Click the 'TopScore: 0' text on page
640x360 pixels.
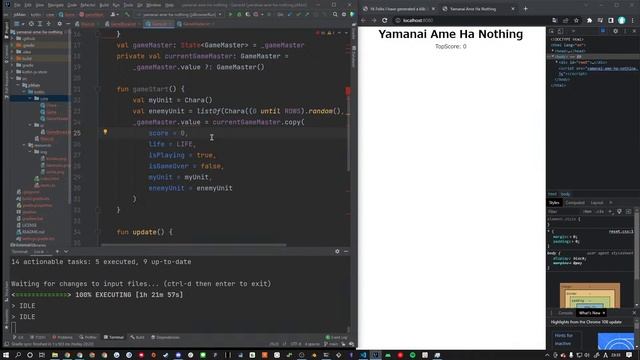point(451,47)
